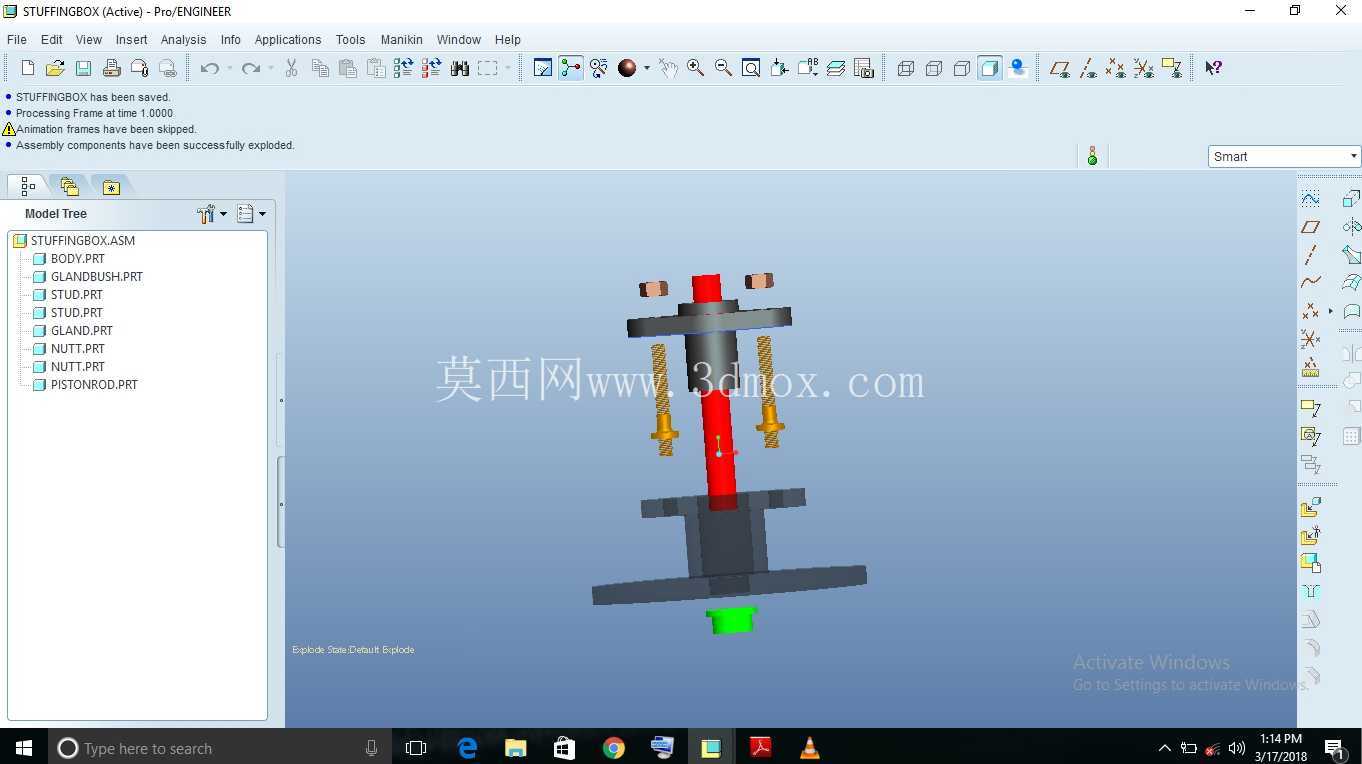Toggle Spin Center display

click(571, 68)
